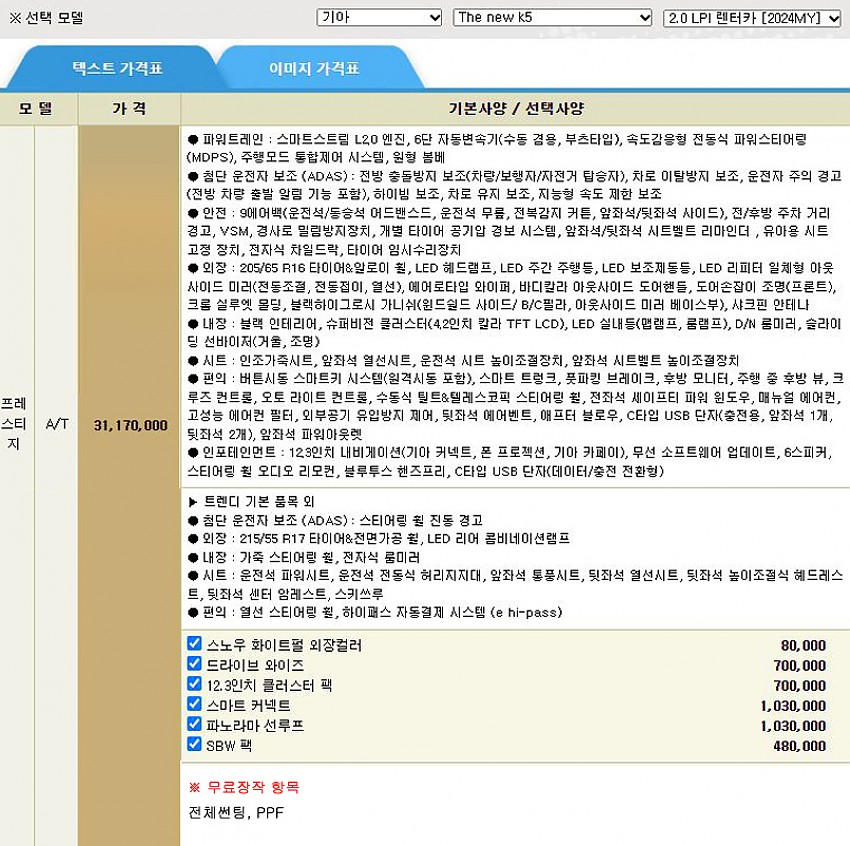The image size is (850, 846).
Task: Click the 무료장착 항목 heading
Action: coord(243,787)
